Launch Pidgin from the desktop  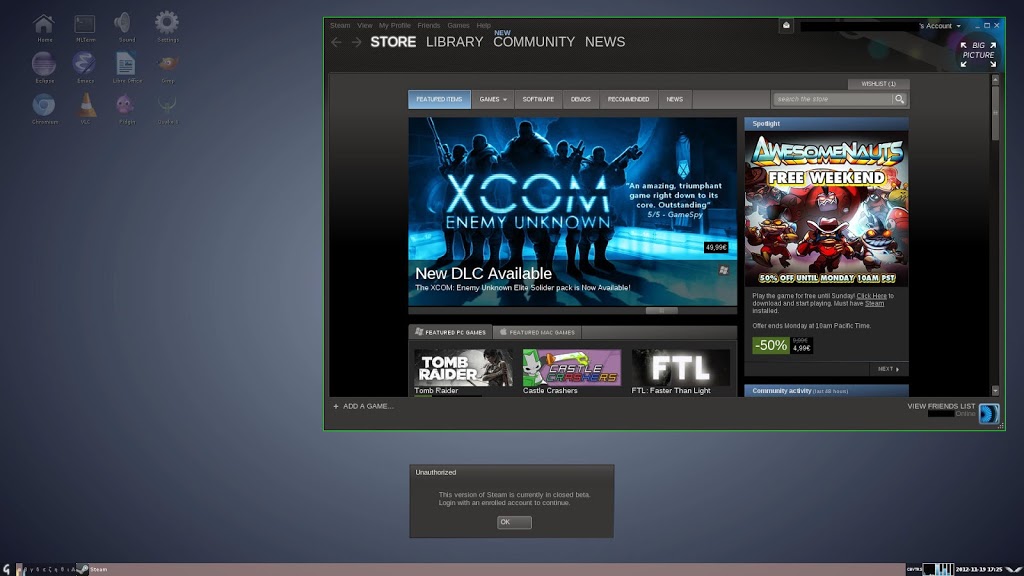125,109
